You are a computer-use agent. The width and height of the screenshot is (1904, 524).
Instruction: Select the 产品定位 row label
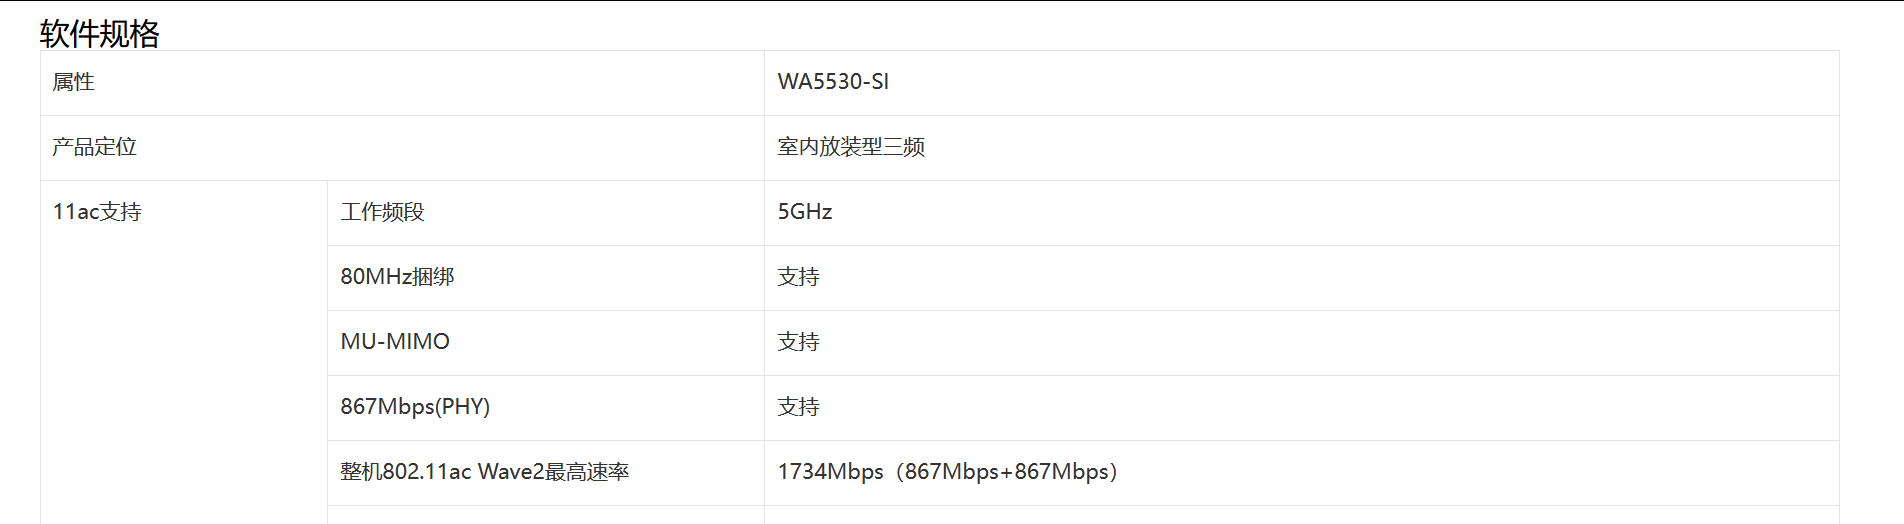coord(94,147)
